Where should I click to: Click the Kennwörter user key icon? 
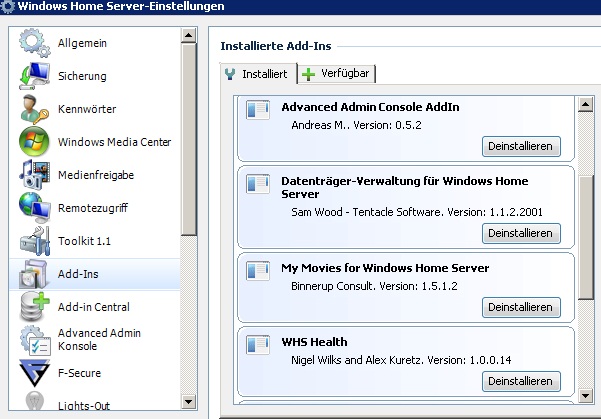34,109
